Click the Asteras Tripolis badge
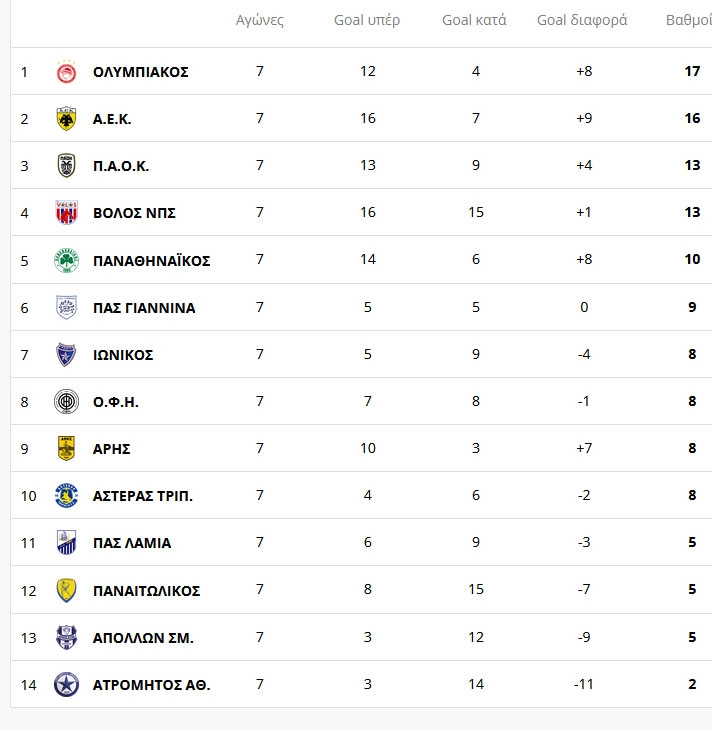Image resolution: width=712 pixels, height=730 pixels. click(66, 495)
